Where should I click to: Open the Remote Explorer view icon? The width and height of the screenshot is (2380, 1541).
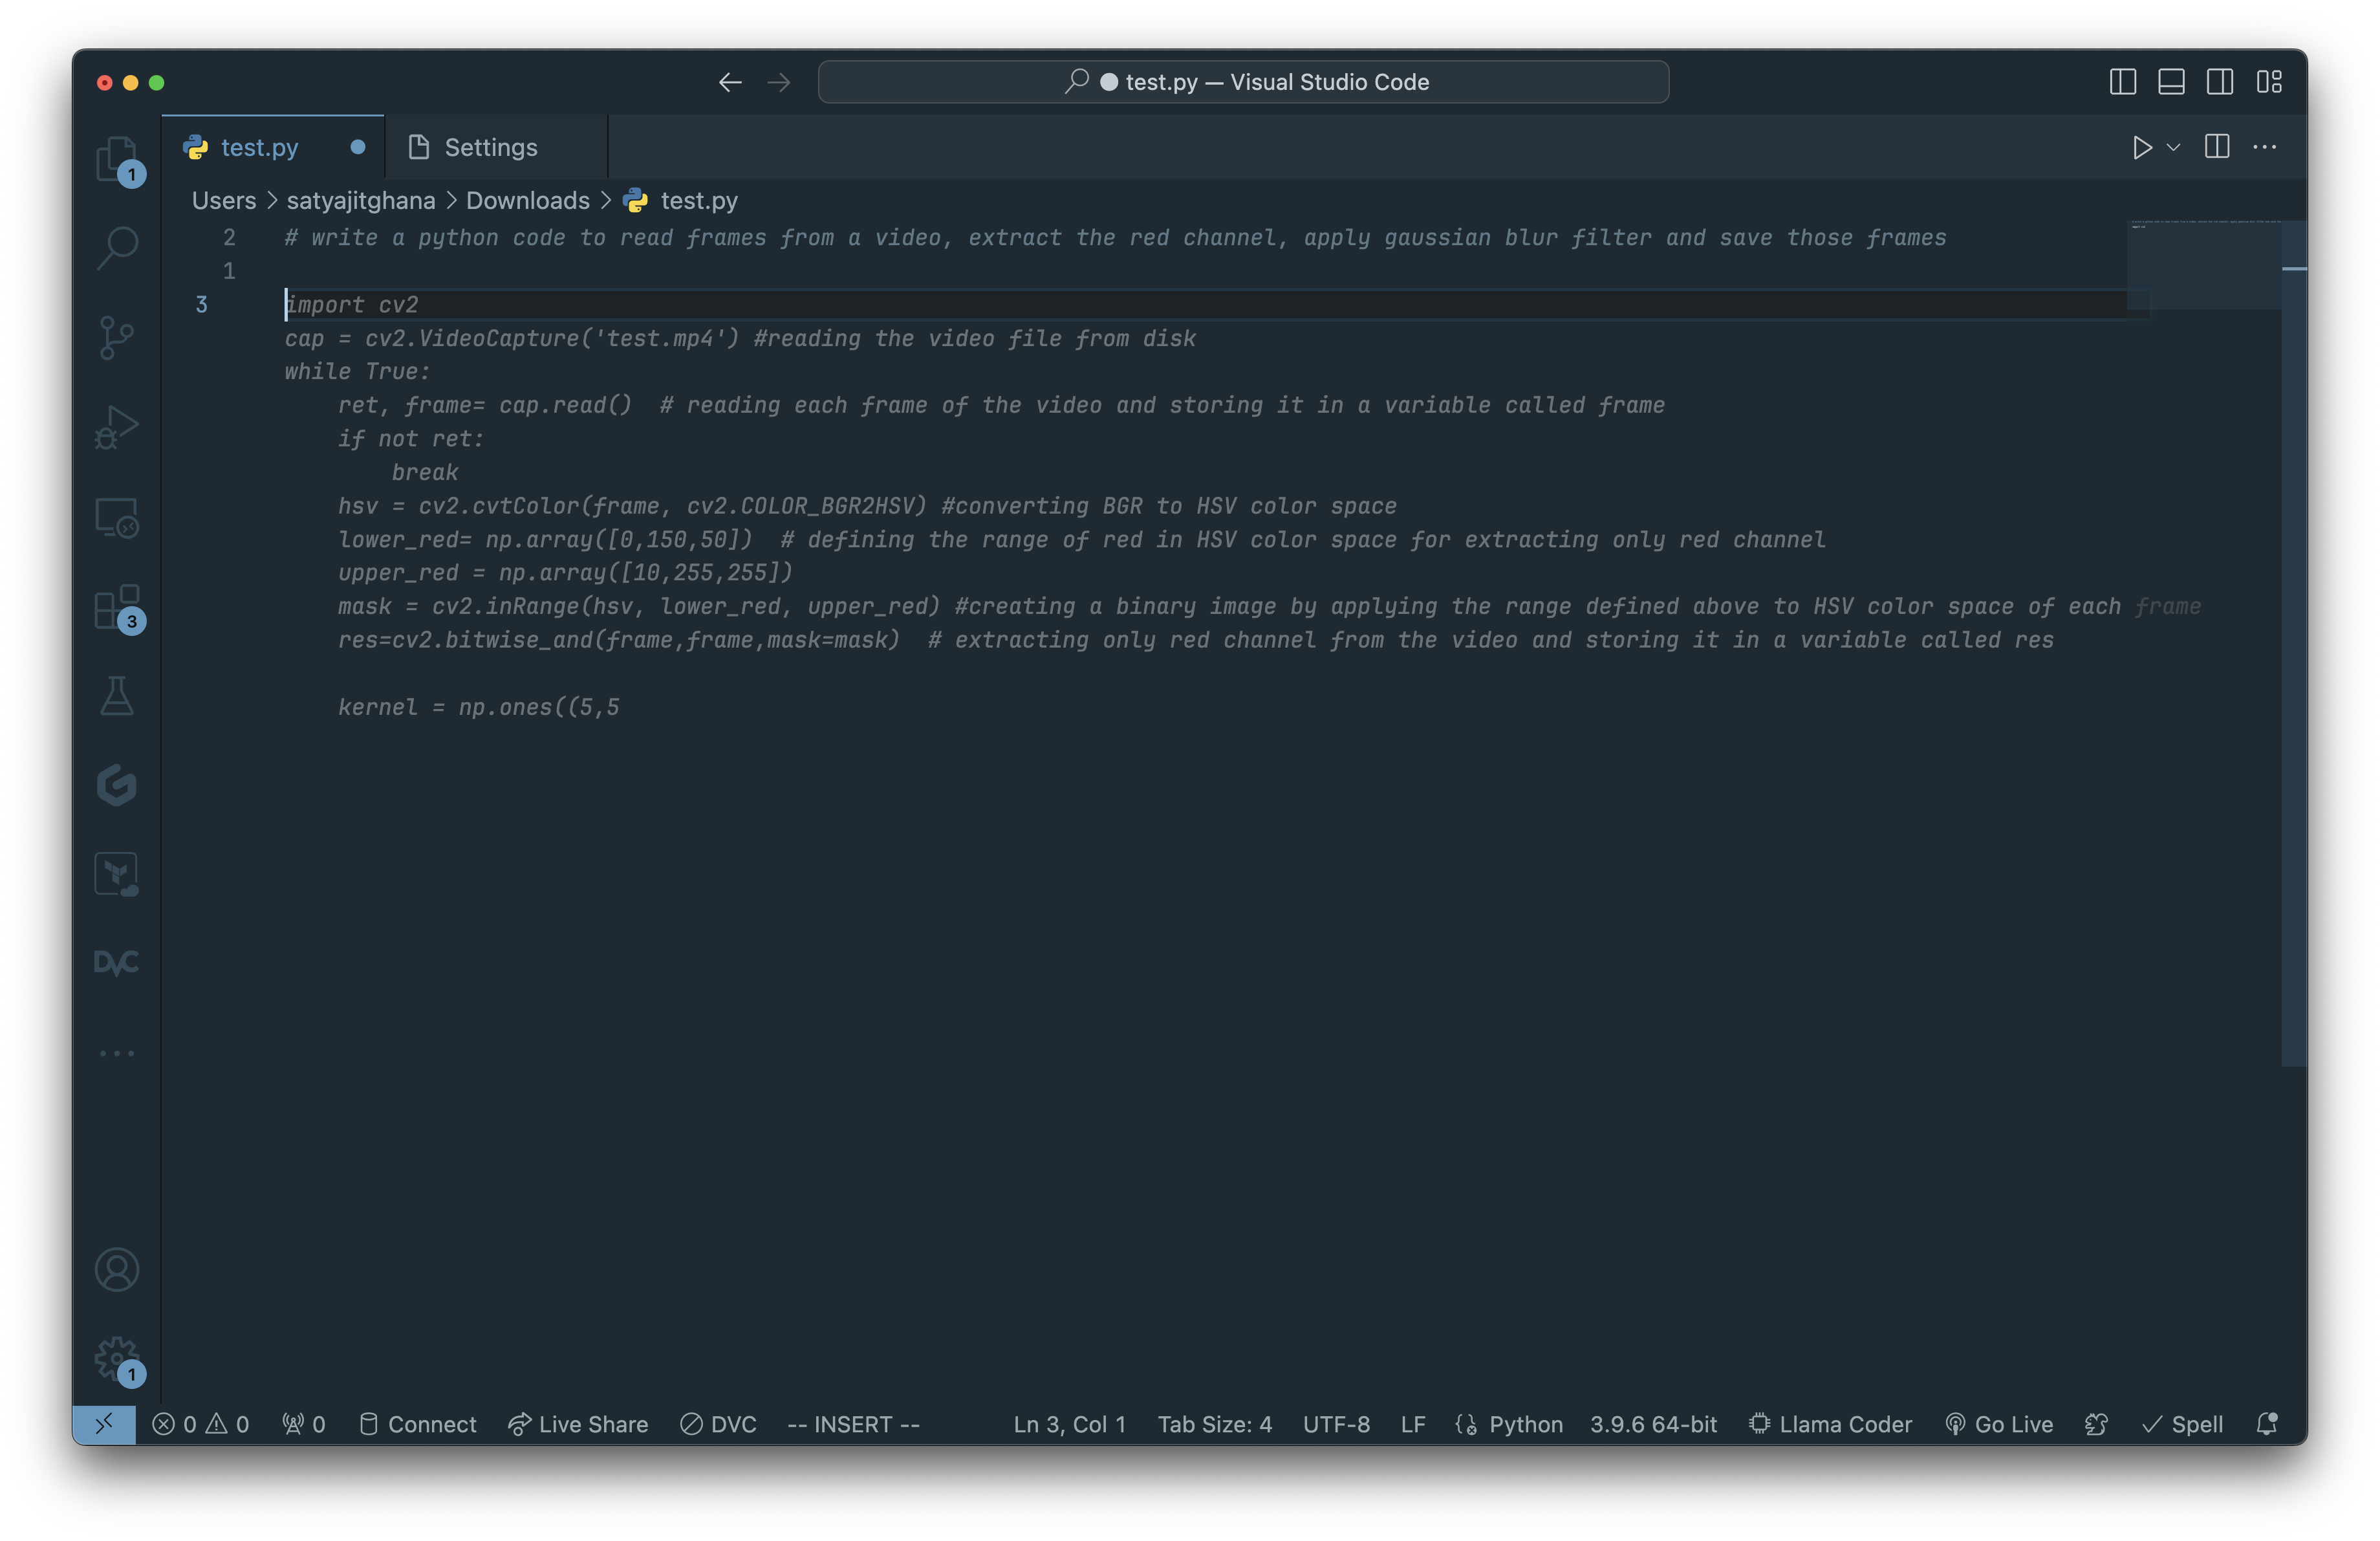[117, 517]
